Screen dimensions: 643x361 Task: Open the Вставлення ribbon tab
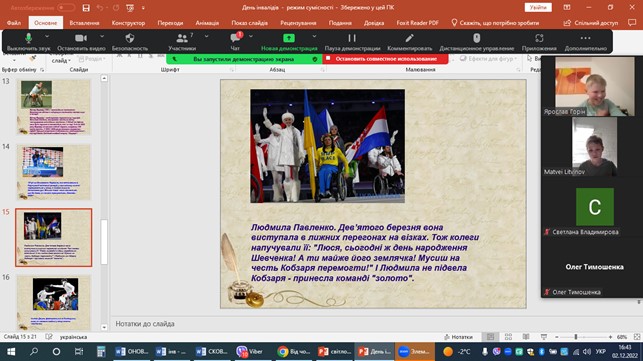(84, 23)
